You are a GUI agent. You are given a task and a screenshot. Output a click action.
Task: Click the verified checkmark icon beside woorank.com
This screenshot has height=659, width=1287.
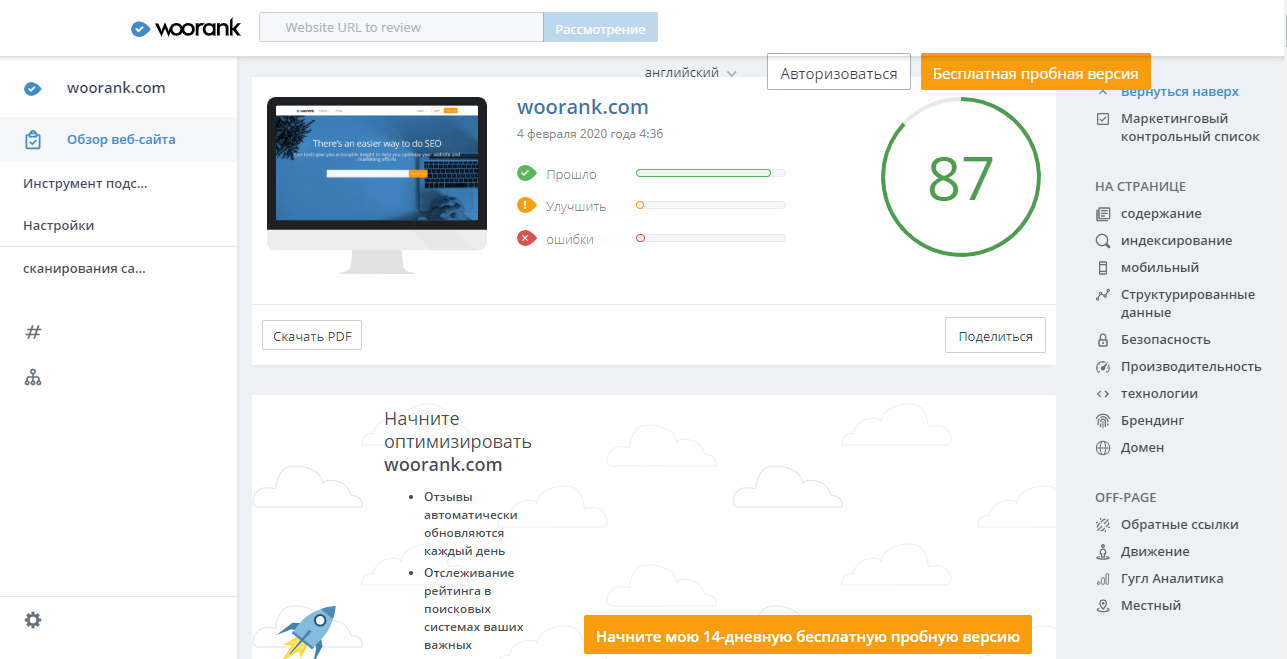[32, 88]
